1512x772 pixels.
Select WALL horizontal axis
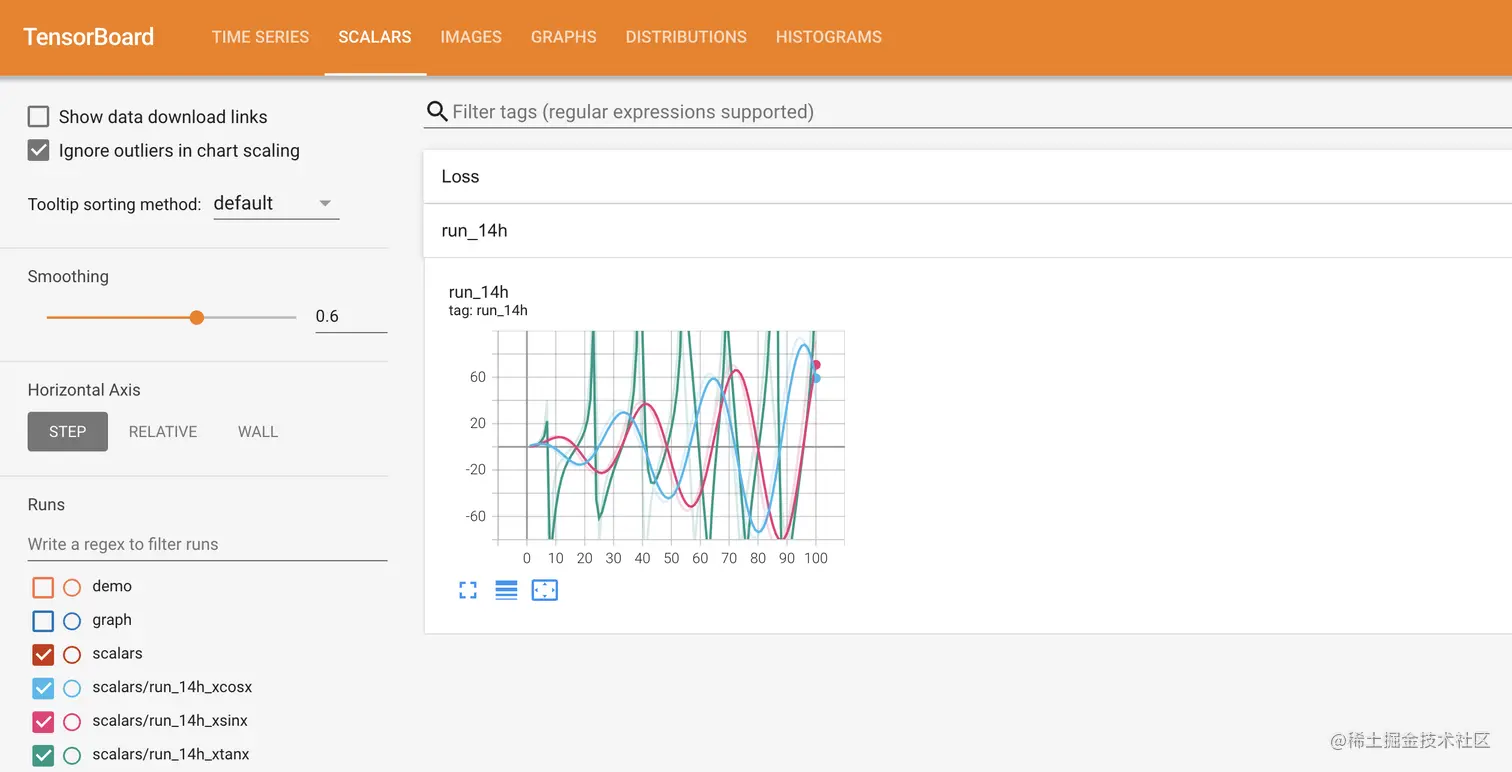pos(258,432)
